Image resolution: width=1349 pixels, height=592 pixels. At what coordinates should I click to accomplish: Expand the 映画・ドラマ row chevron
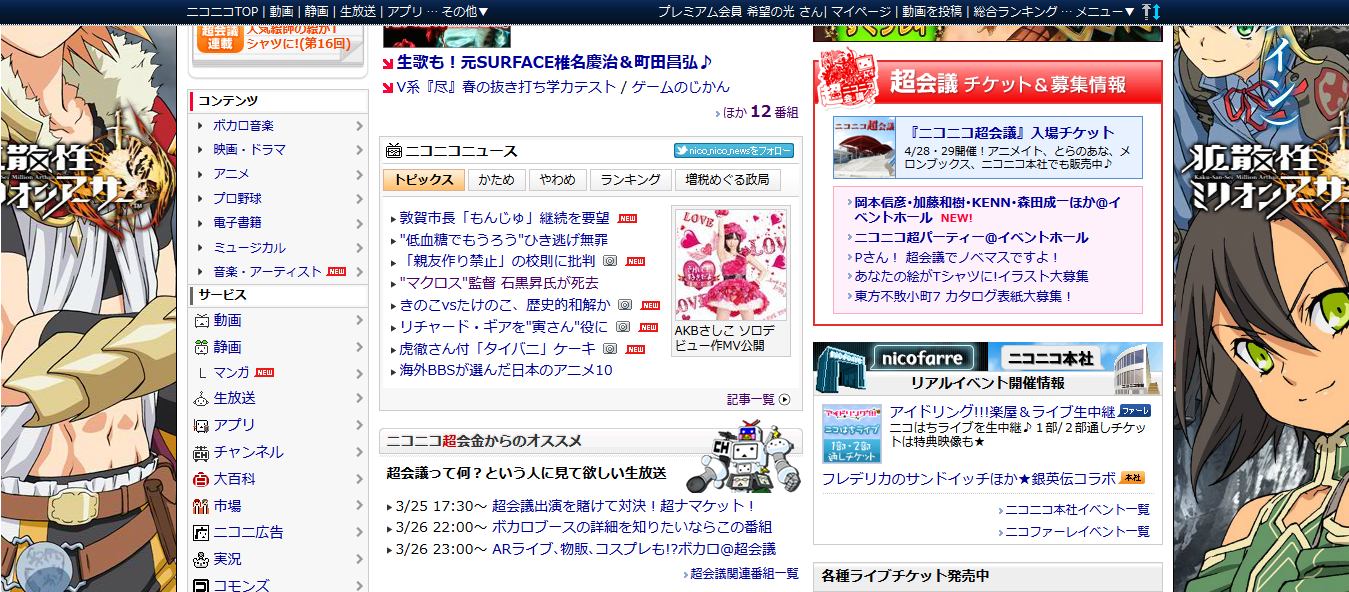tap(359, 150)
